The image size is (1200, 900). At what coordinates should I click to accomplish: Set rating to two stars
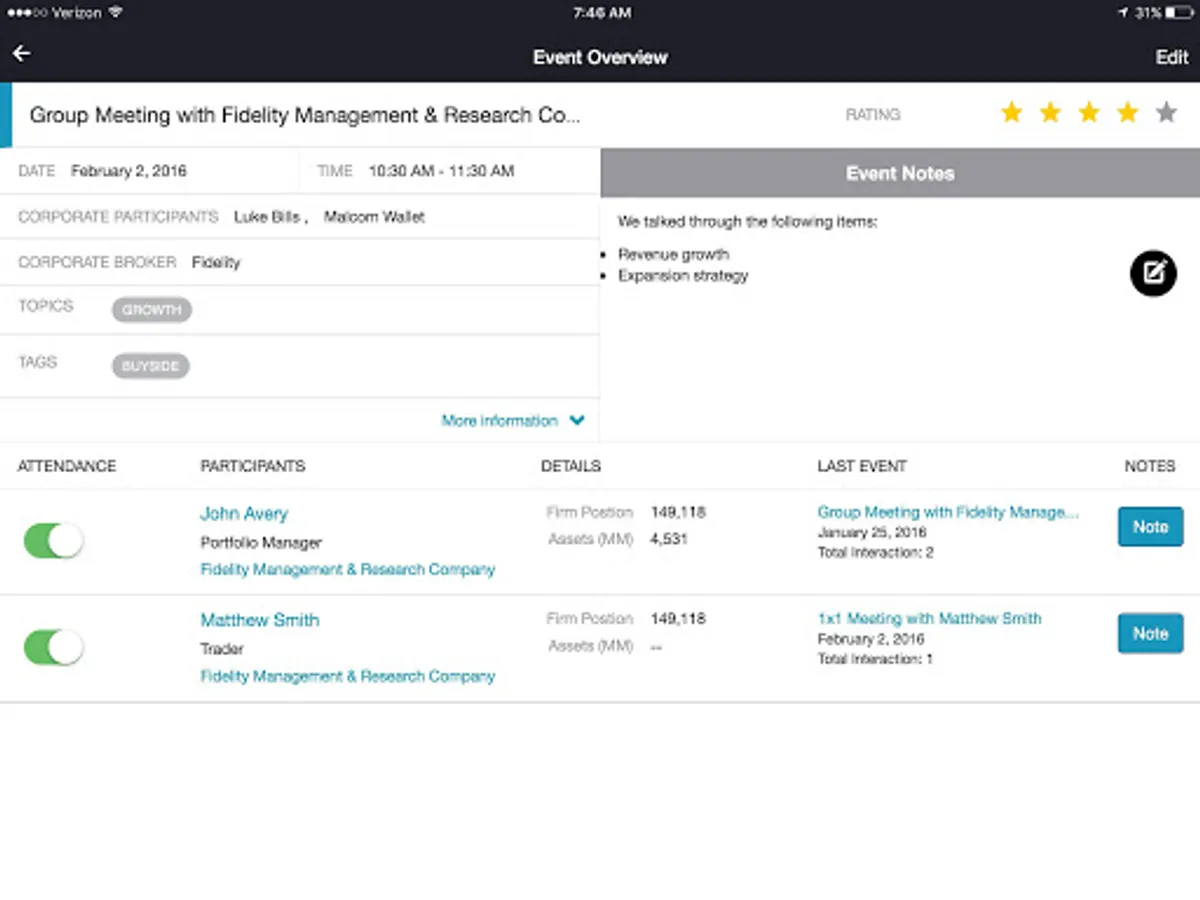click(x=1050, y=112)
